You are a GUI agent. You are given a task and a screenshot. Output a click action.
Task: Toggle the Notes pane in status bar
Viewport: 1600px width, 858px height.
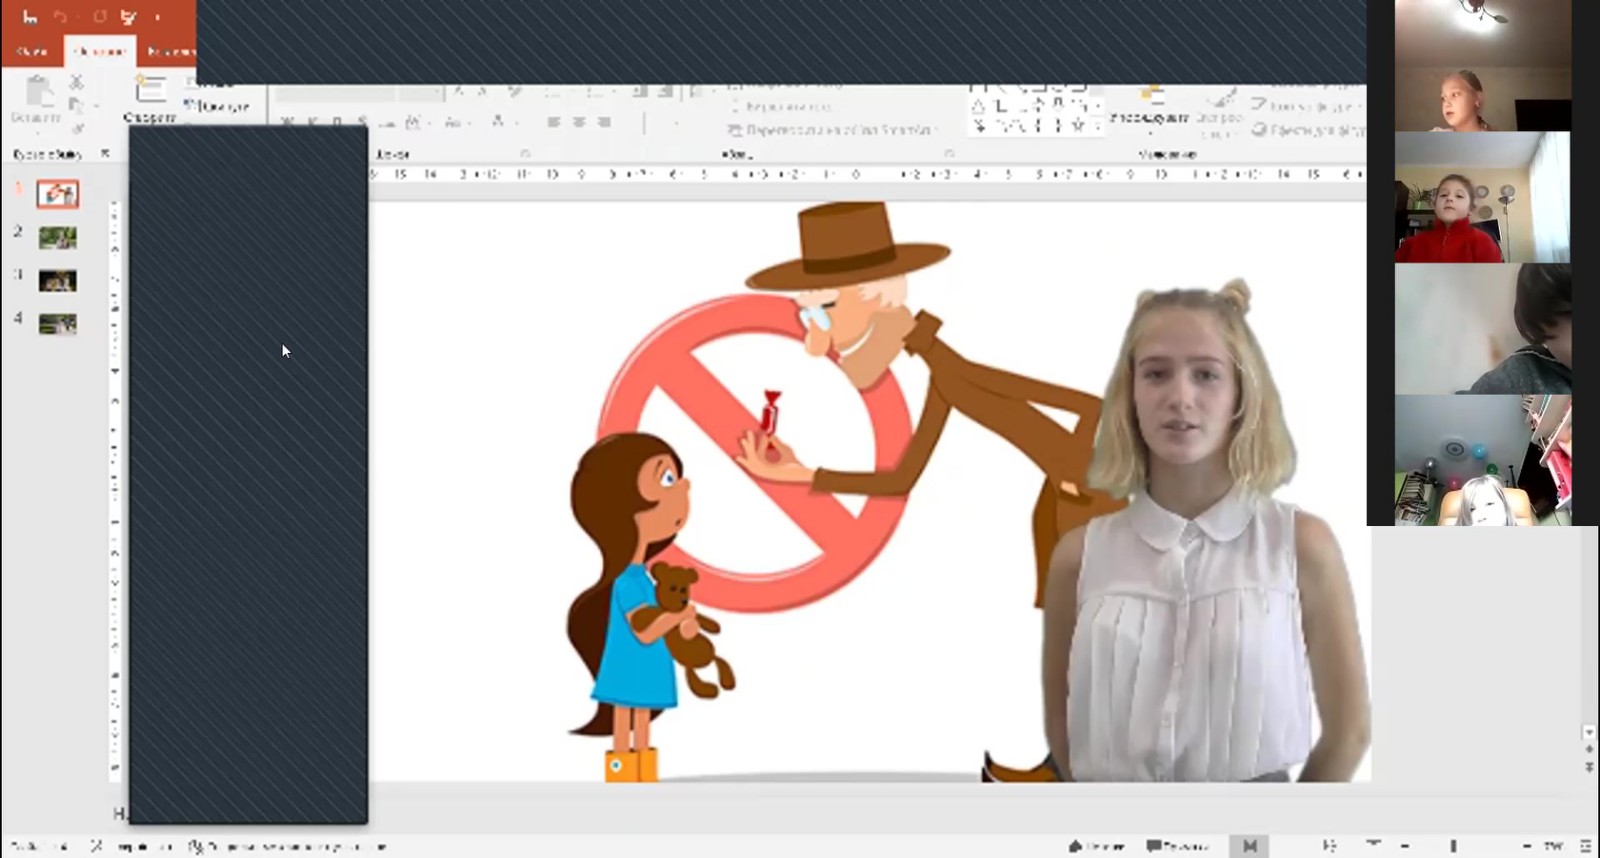click(x=1096, y=846)
